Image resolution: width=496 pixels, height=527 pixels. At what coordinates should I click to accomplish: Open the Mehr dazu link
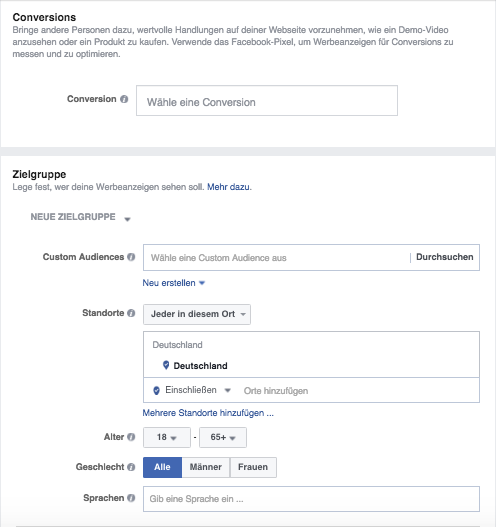pos(229,187)
